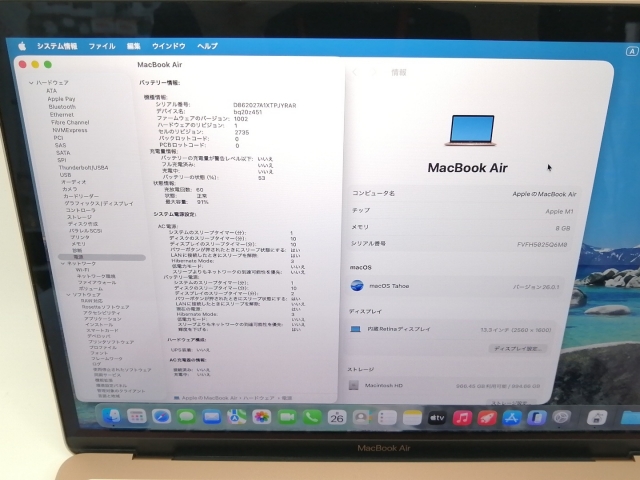Click the battery serial number value
Screen dimensions: 640x480
click(x=264, y=105)
